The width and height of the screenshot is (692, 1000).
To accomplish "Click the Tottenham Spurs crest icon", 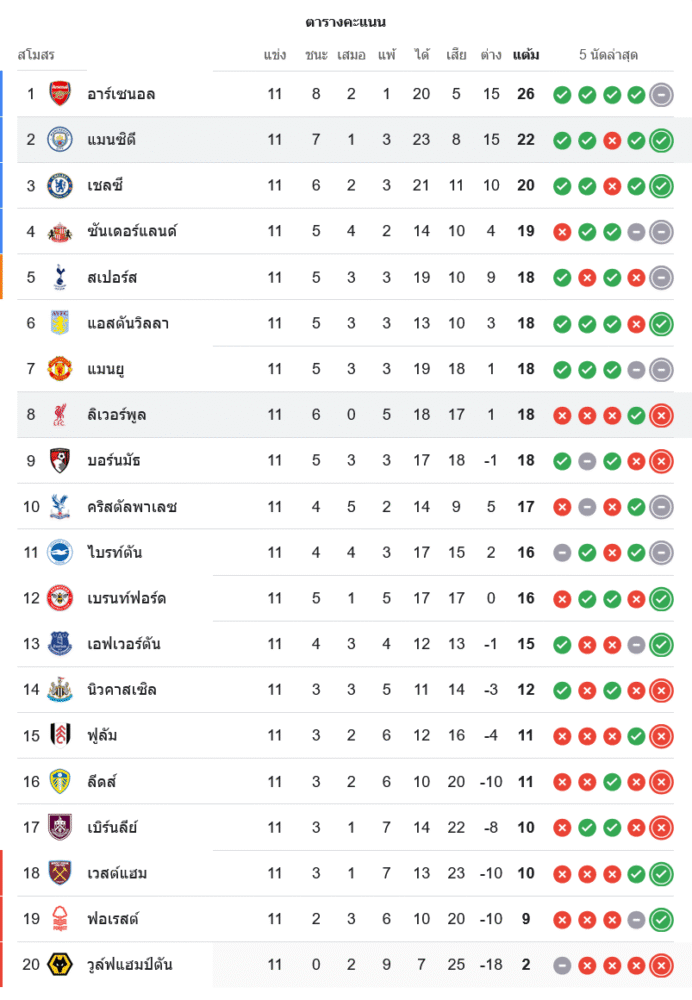I will tap(60, 277).
